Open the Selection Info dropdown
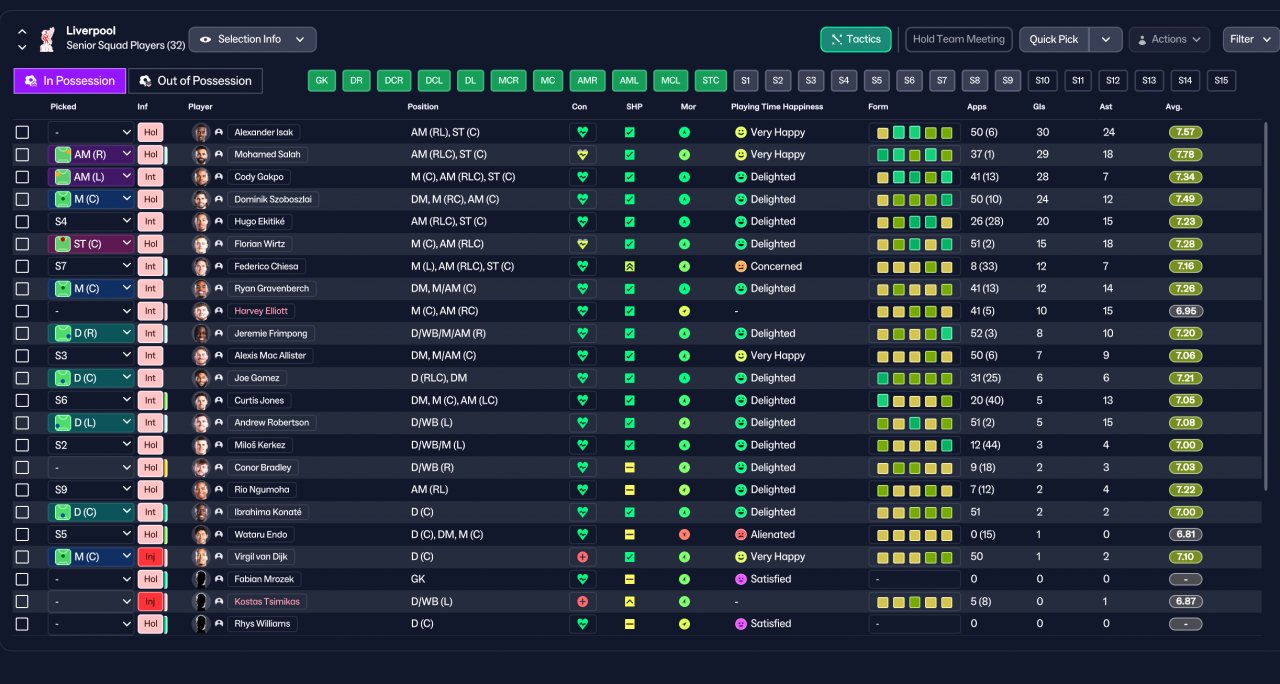 (253, 39)
